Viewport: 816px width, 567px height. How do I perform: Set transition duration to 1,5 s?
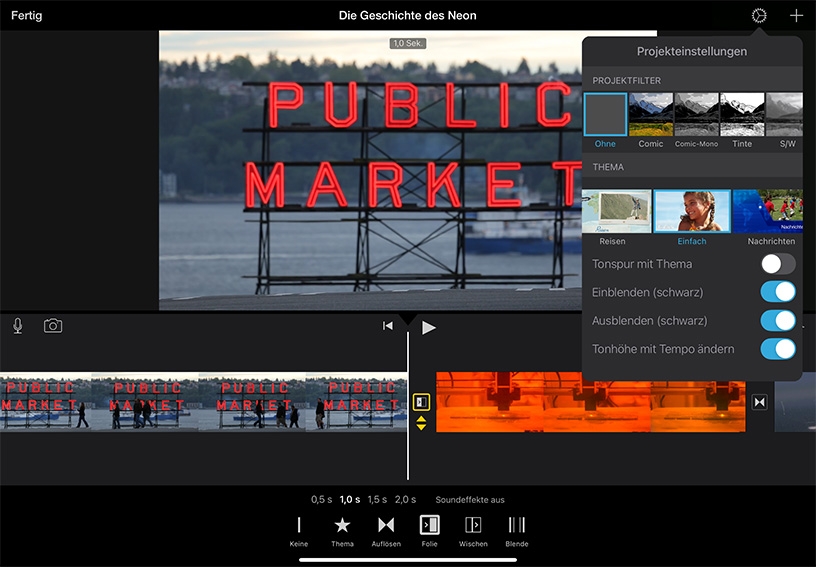377,499
